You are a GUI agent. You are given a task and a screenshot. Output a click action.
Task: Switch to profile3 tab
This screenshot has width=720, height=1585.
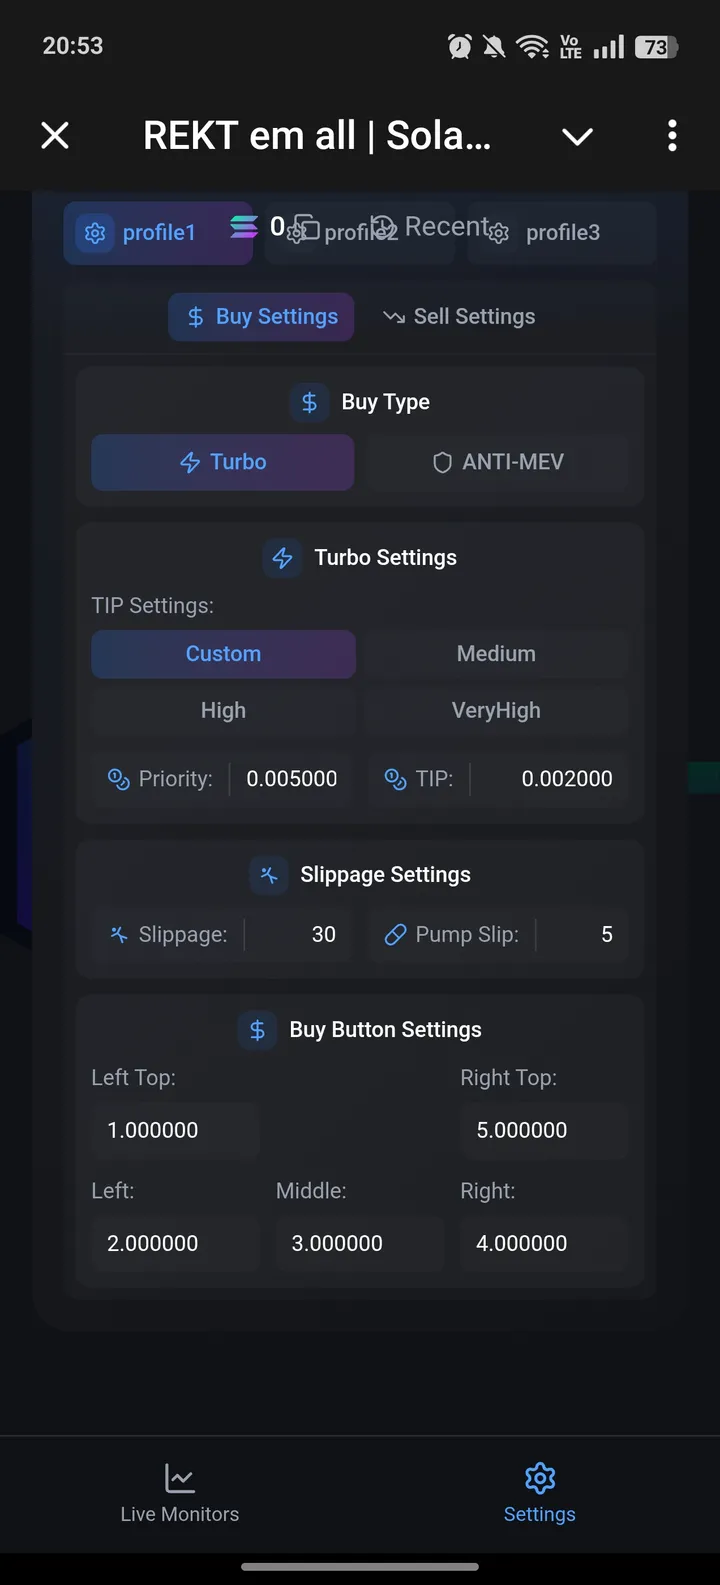(x=562, y=233)
